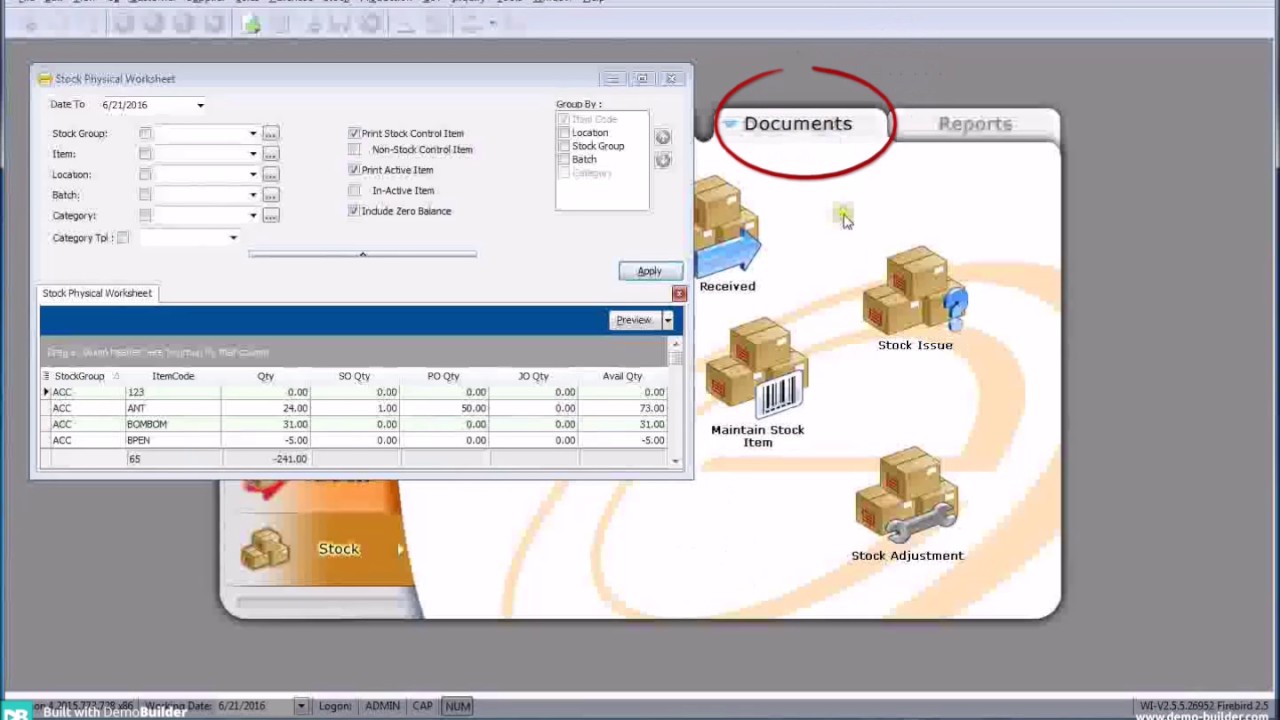1280x720 pixels.
Task: Uncheck Print Active Item
Action: coord(354,170)
